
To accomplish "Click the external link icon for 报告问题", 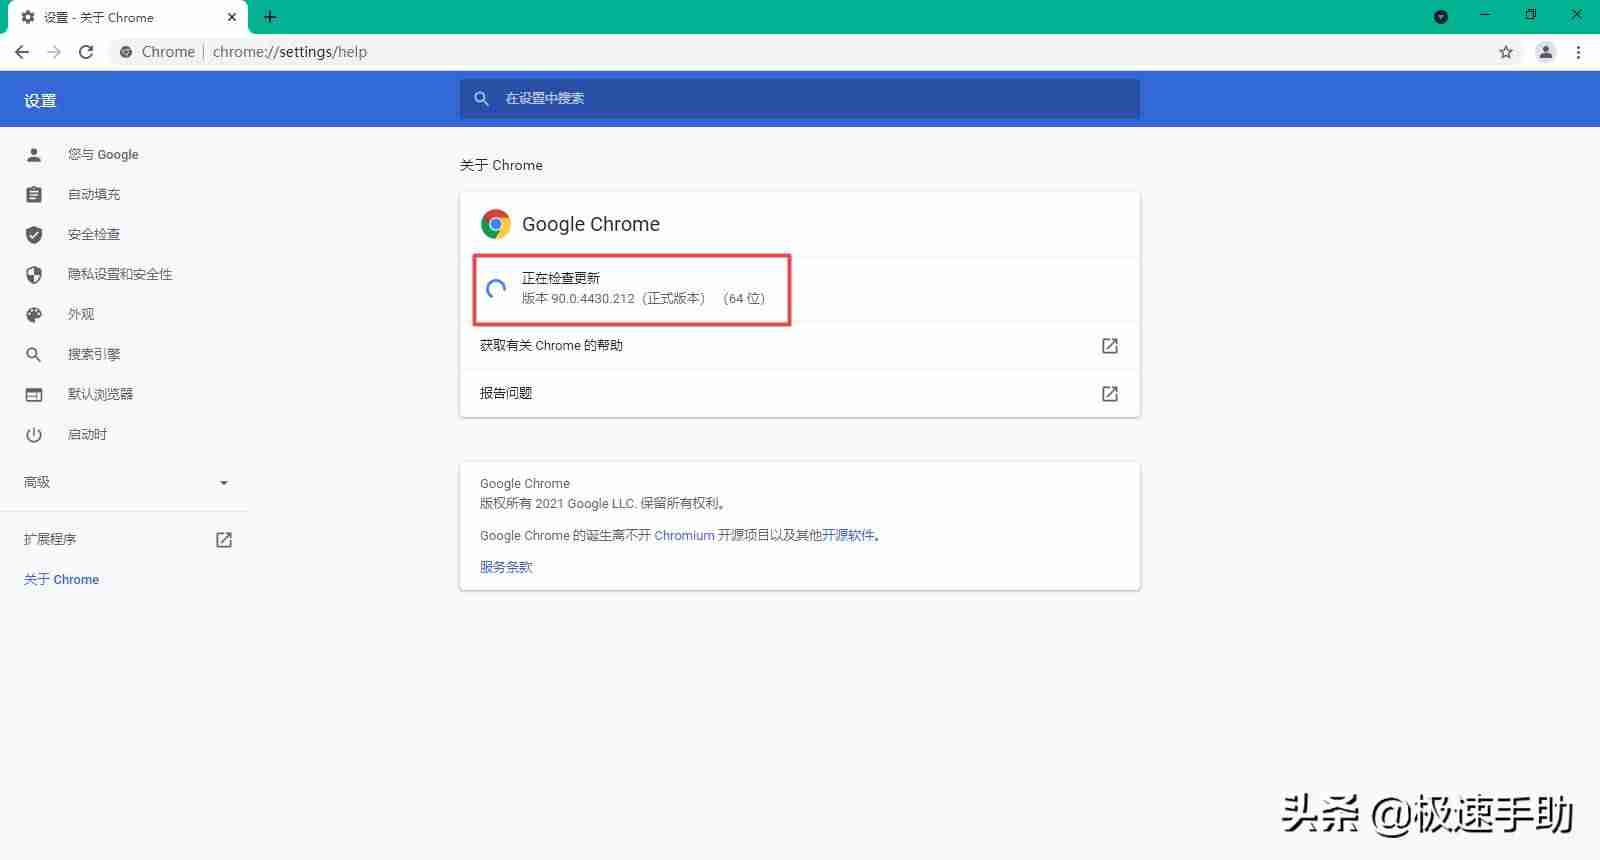I will click(1110, 394).
